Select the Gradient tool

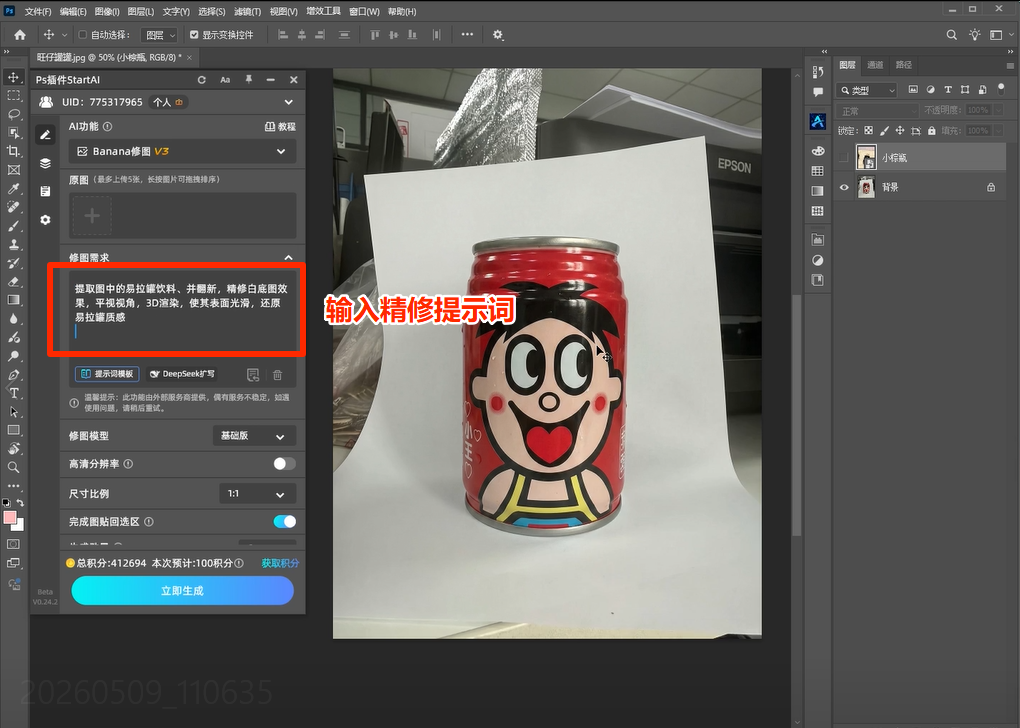tap(13, 300)
